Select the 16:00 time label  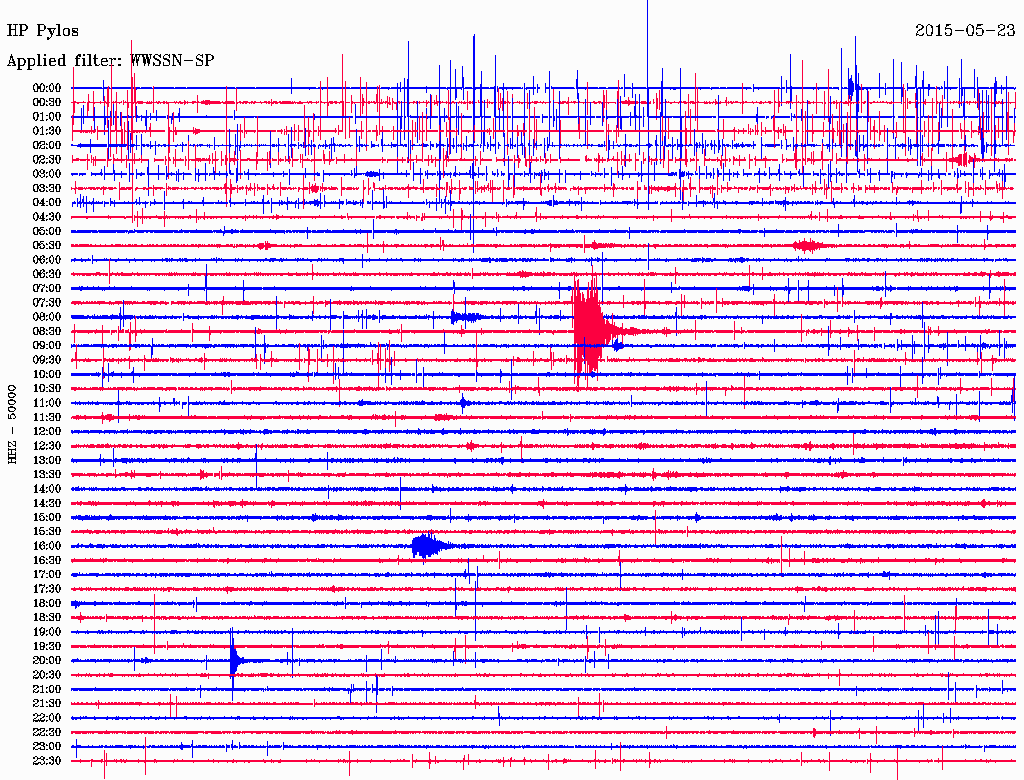(47, 547)
